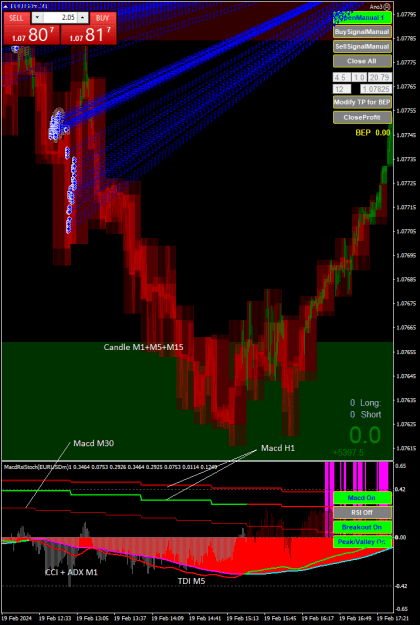
Task: Click the 20.79 value field
Action: 379,77
